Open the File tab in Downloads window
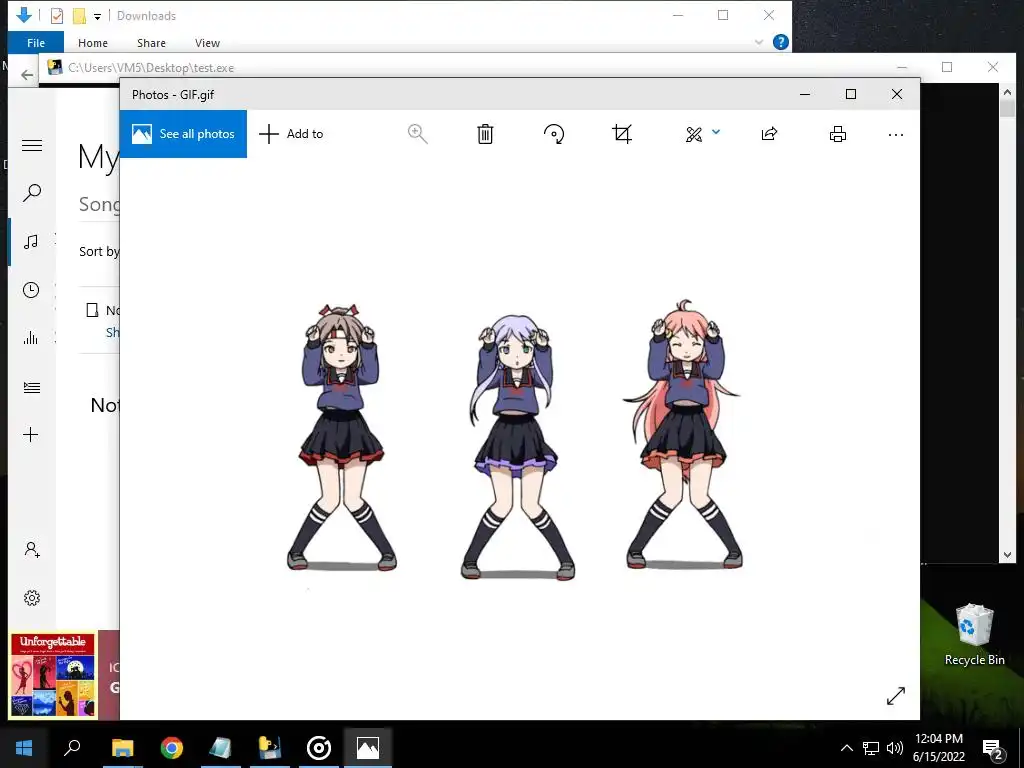The height and width of the screenshot is (768, 1024). tap(36, 43)
